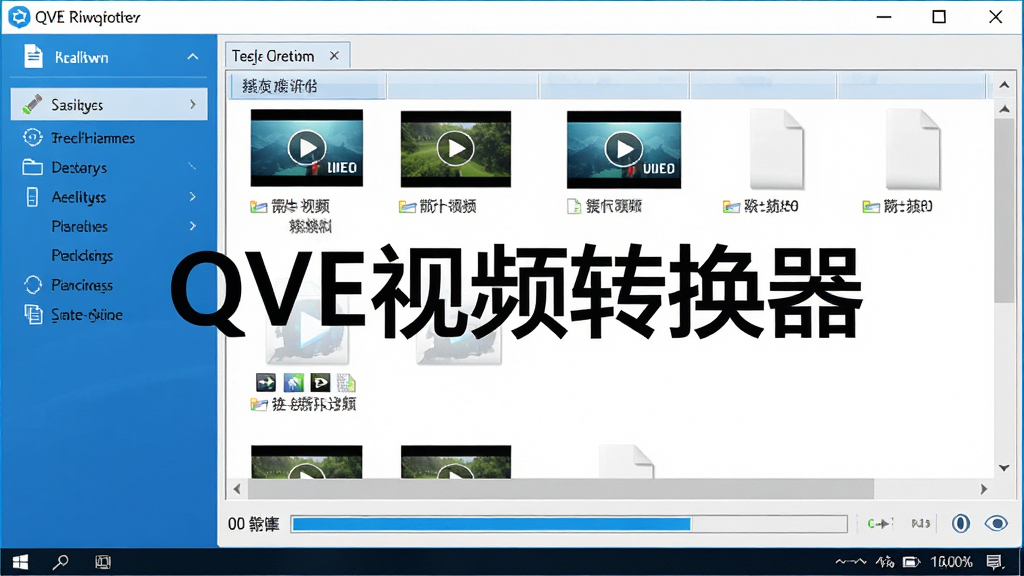1024x576 pixels.
Task: Click the copy-pages icon beside Smte-Stiine
Action: pos(33,314)
